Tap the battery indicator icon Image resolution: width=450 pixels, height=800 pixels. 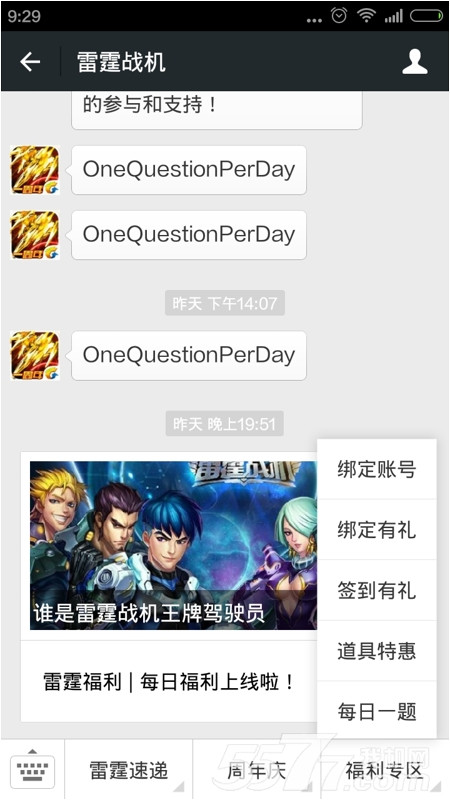[427, 16]
